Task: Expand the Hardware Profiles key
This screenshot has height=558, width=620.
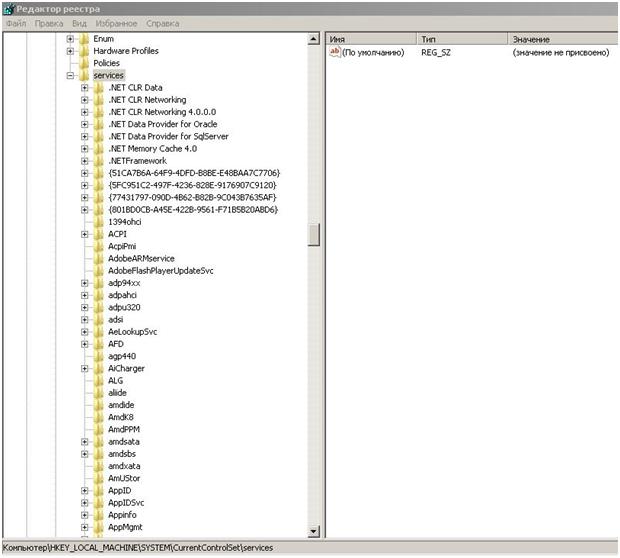Action: pos(71,51)
